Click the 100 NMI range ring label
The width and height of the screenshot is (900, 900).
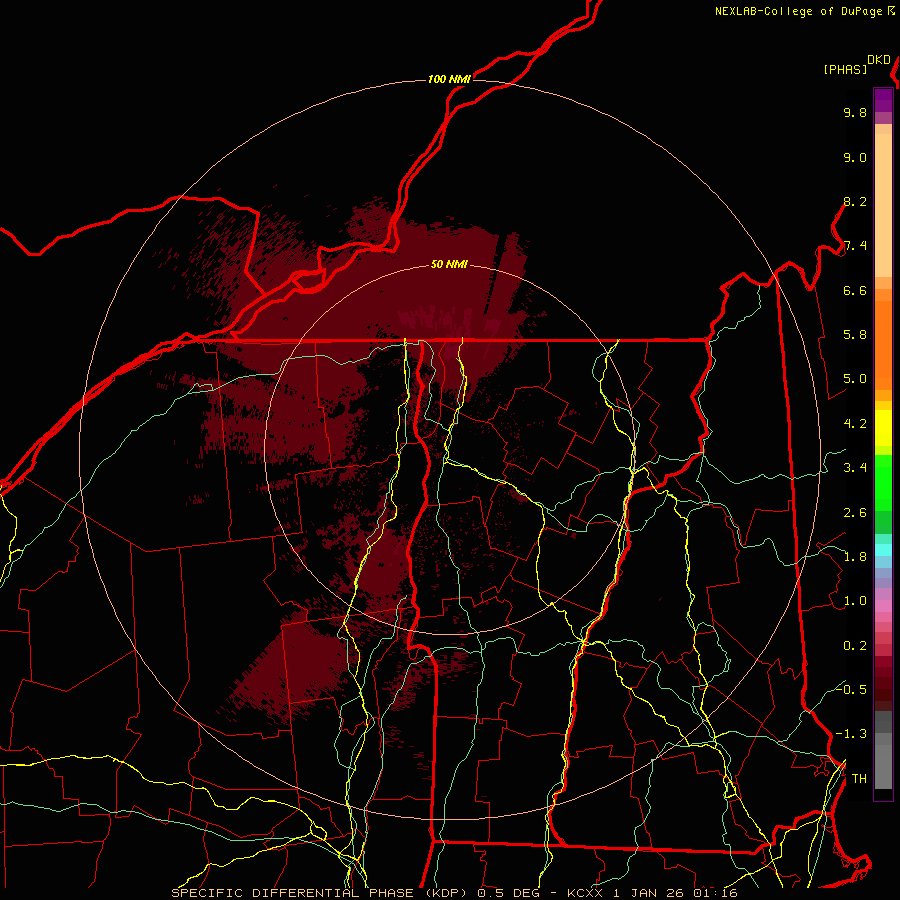point(449,79)
